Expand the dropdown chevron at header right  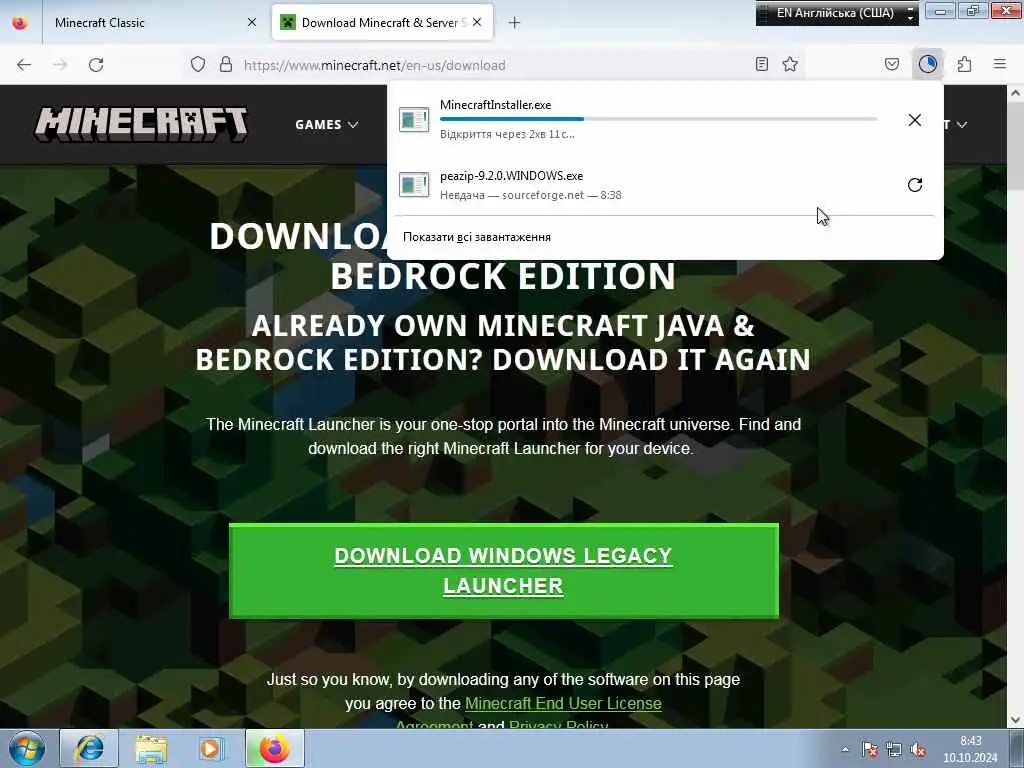click(961, 125)
